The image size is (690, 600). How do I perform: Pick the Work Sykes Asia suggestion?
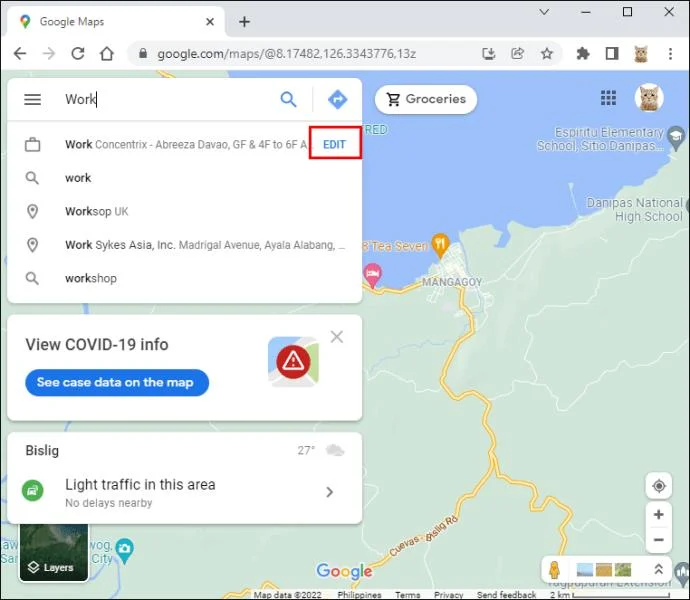tap(185, 245)
